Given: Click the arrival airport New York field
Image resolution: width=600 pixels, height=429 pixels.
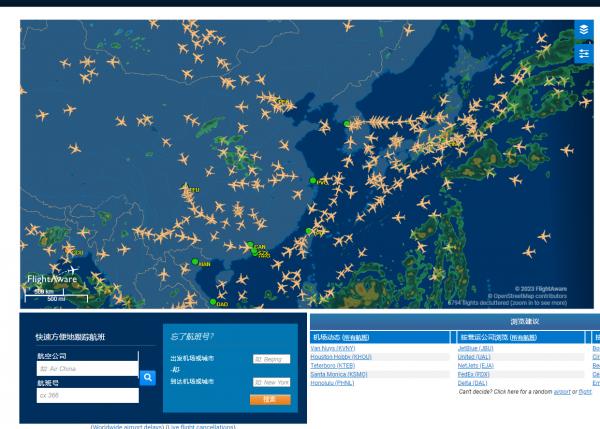Looking at the screenshot, I should pyautogui.click(x=270, y=381).
